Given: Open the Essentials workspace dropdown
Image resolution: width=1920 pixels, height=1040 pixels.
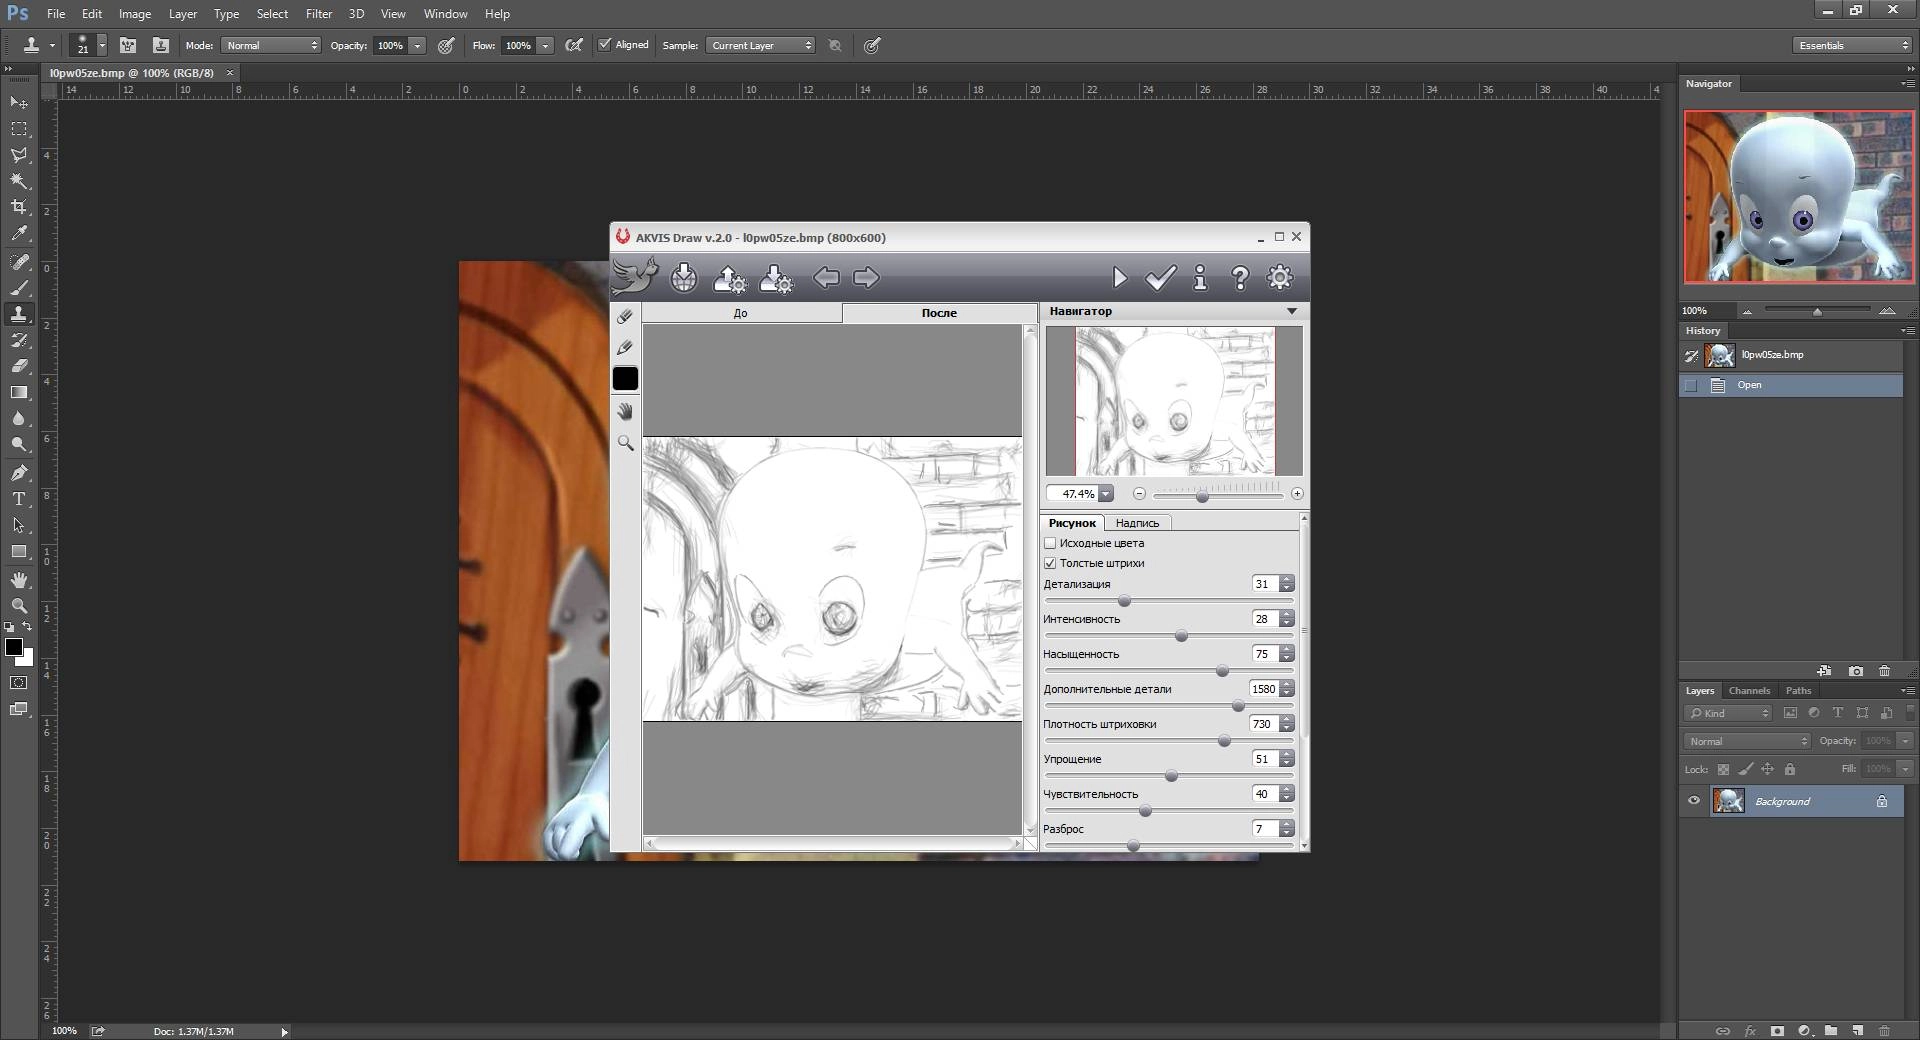Looking at the screenshot, I should pyautogui.click(x=1852, y=45).
